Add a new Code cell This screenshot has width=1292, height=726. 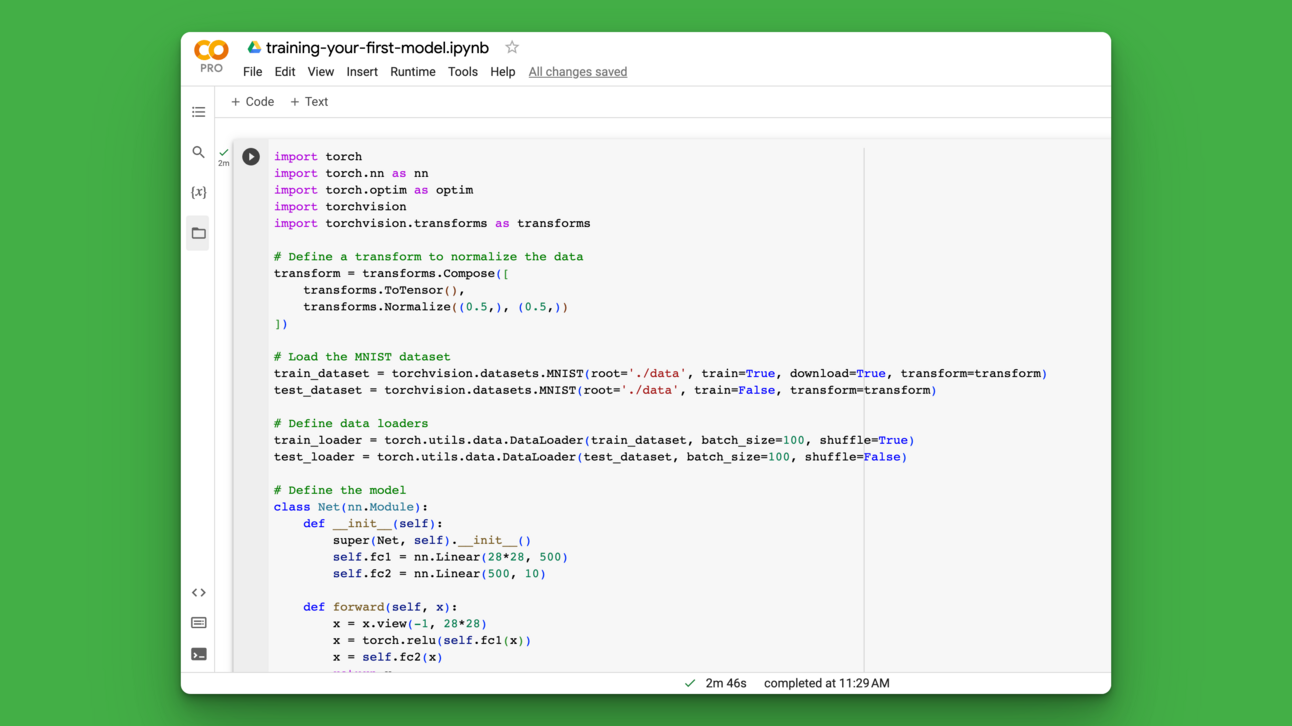click(252, 102)
